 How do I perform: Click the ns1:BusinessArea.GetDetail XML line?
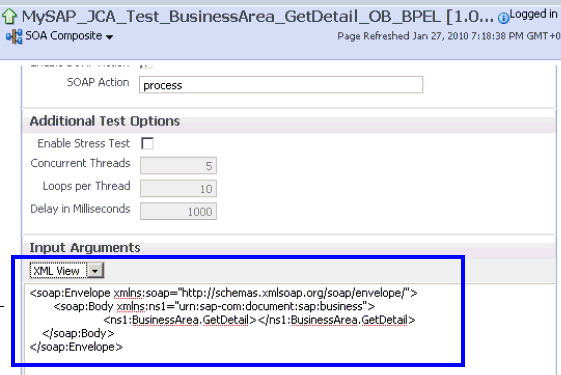pos(259,320)
